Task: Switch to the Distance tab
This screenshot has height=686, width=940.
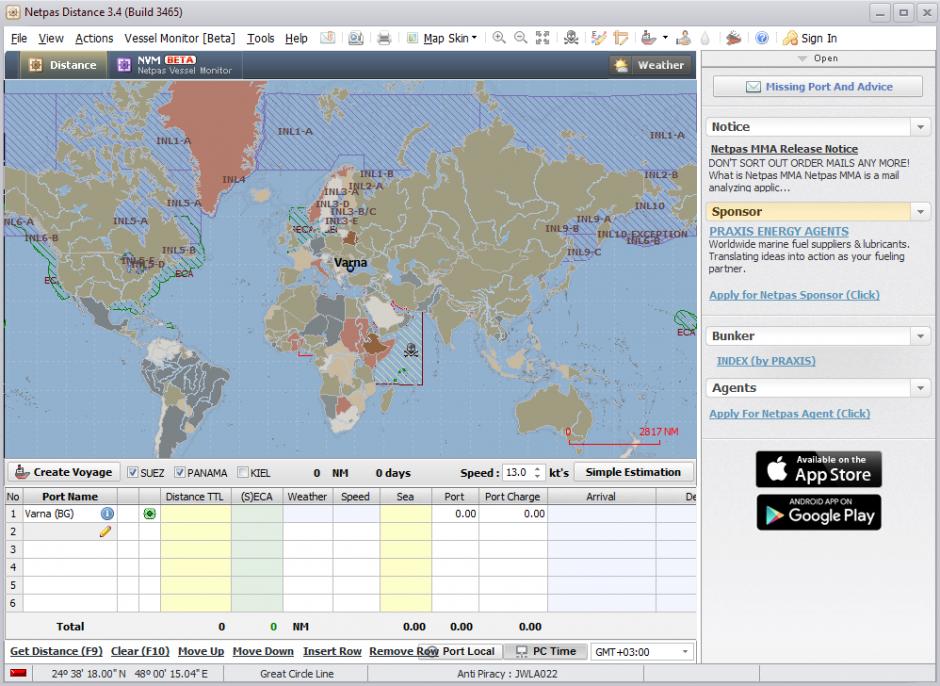Action: (x=64, y=65)
